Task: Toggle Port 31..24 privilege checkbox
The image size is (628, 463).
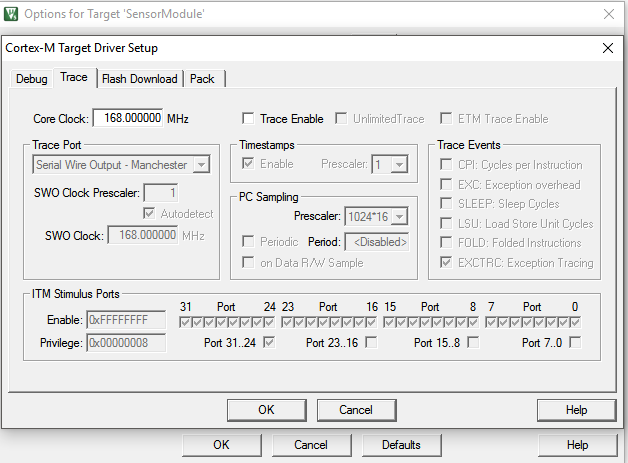Action: 269,342
